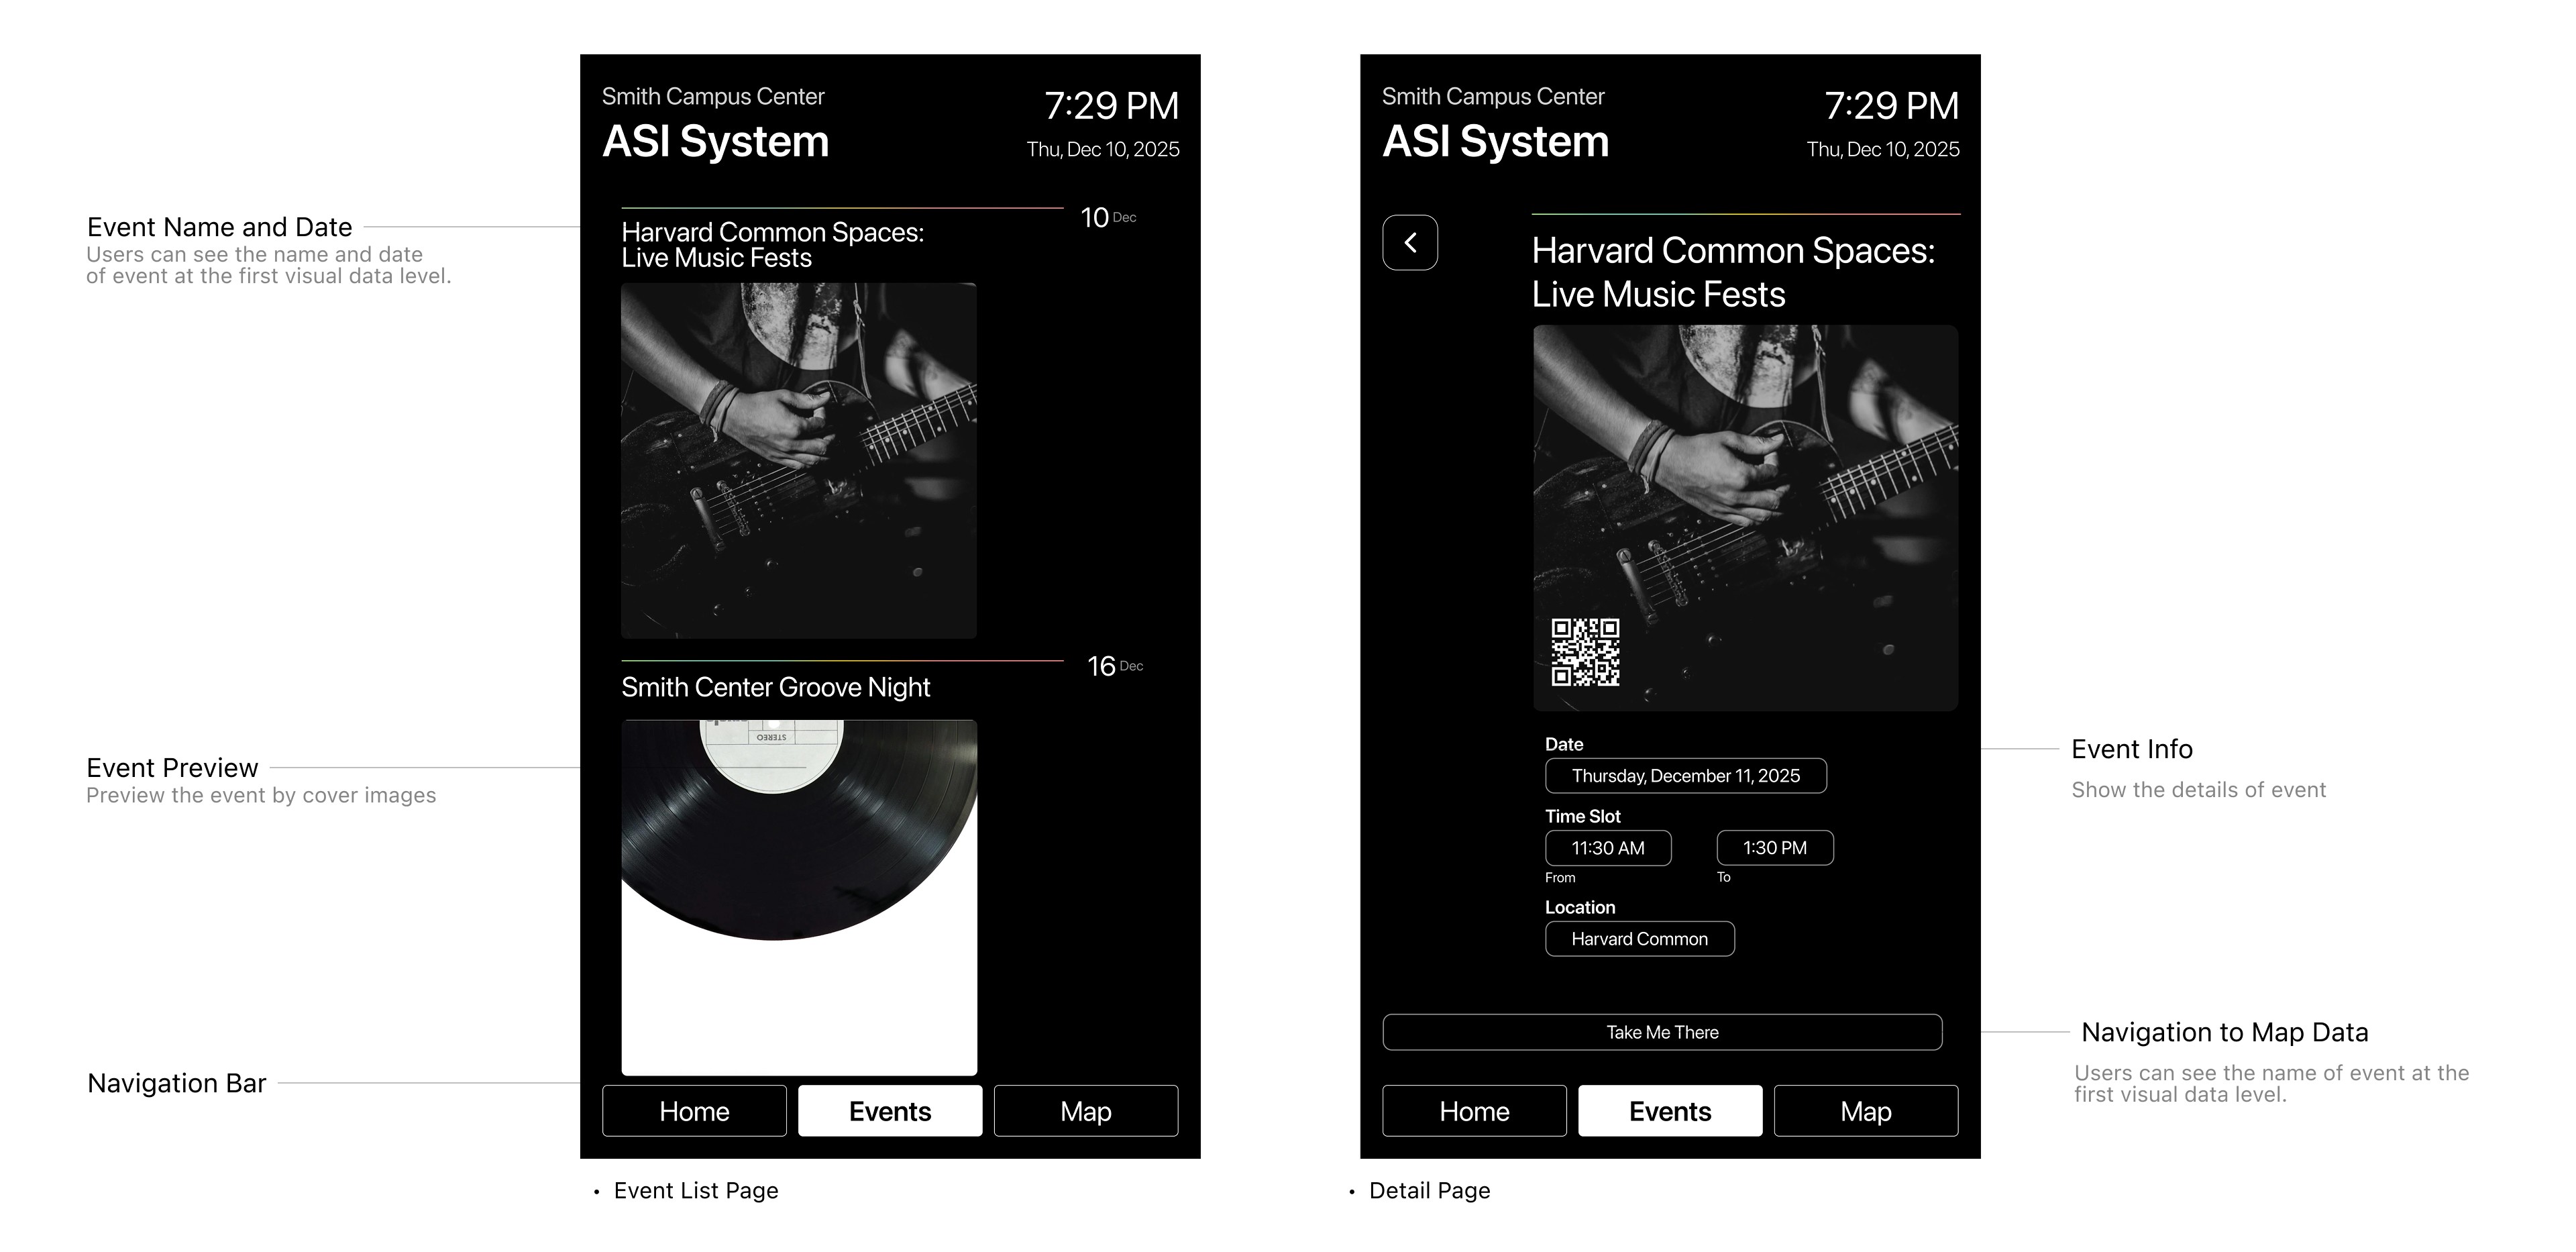Click Smith Center Groove Night event title
Screen dimensions: 2576x1252
click(776, 687)
